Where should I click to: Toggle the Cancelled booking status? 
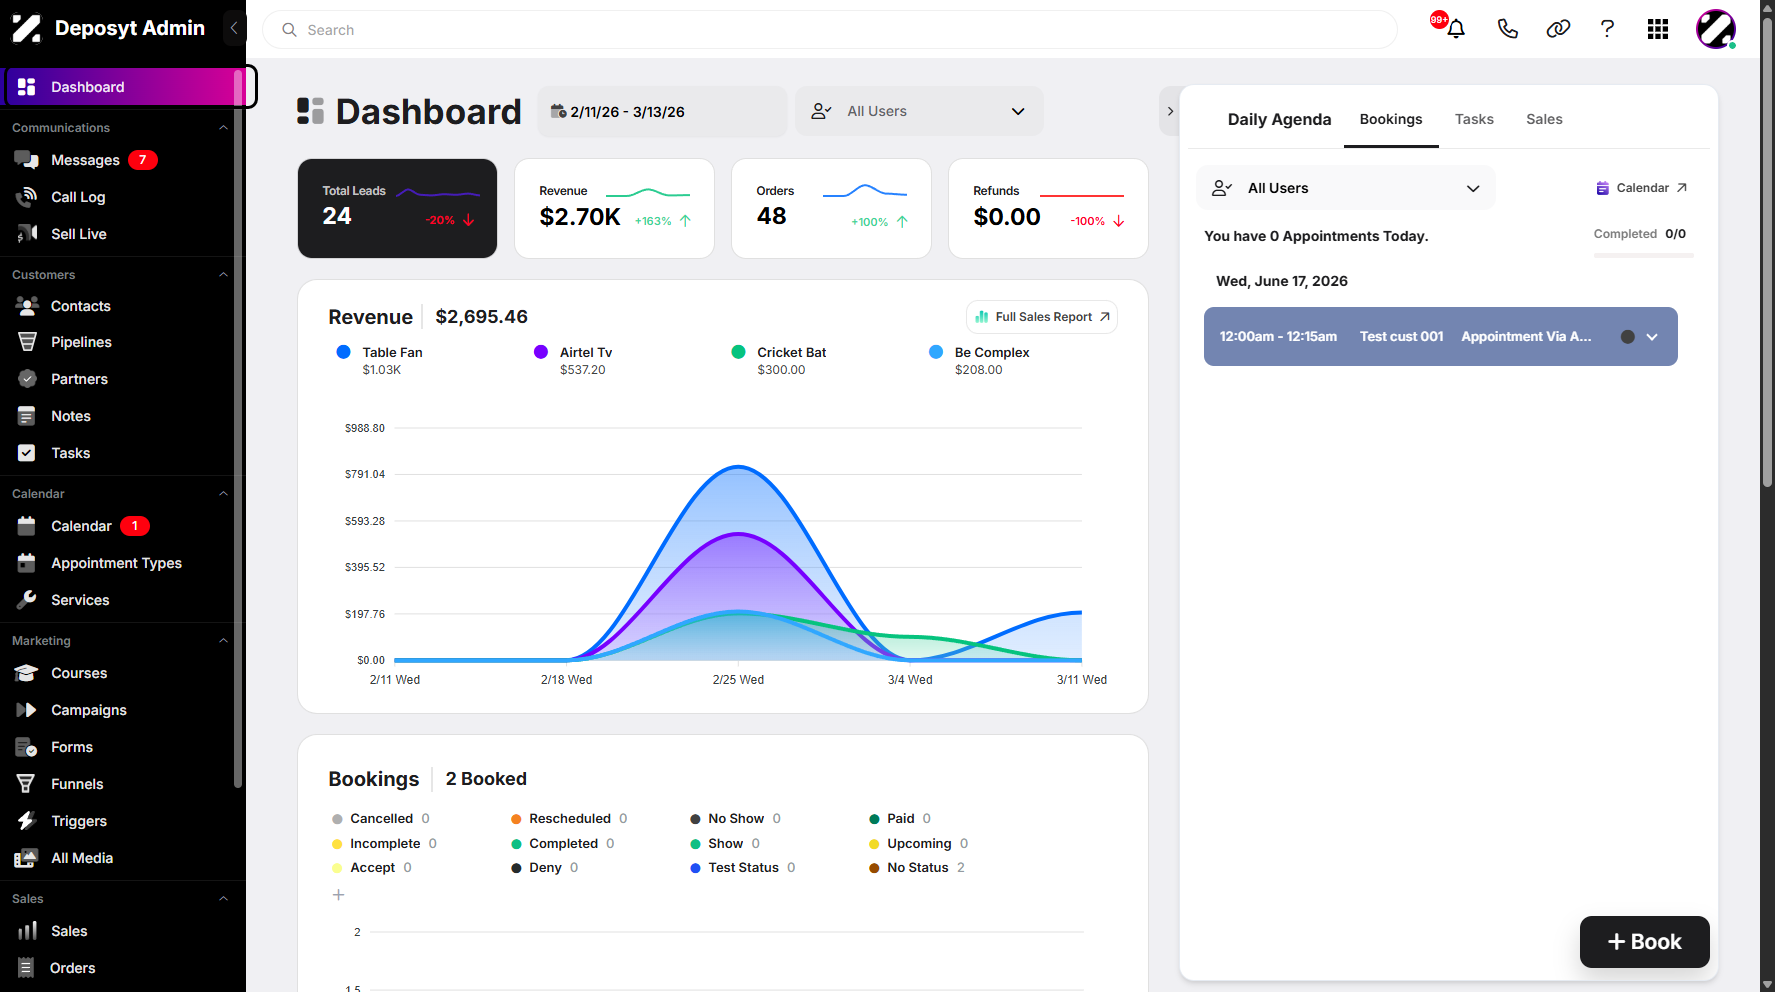coord(381,819)
